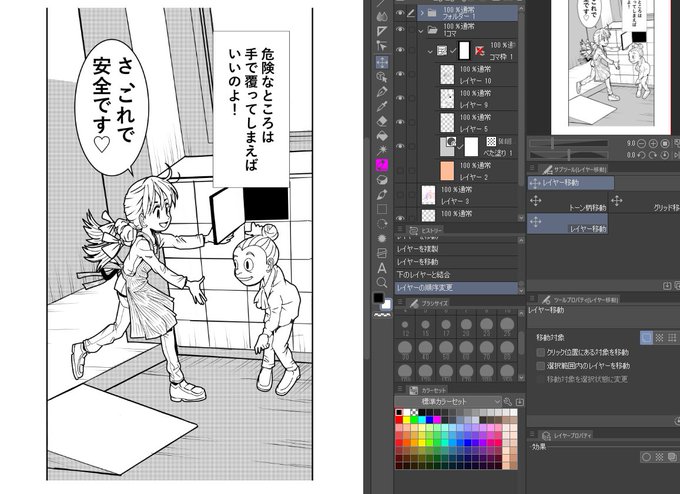Expand the フォルダー 1 folder chevron
The image size is (680, 494).
[422, 13]
